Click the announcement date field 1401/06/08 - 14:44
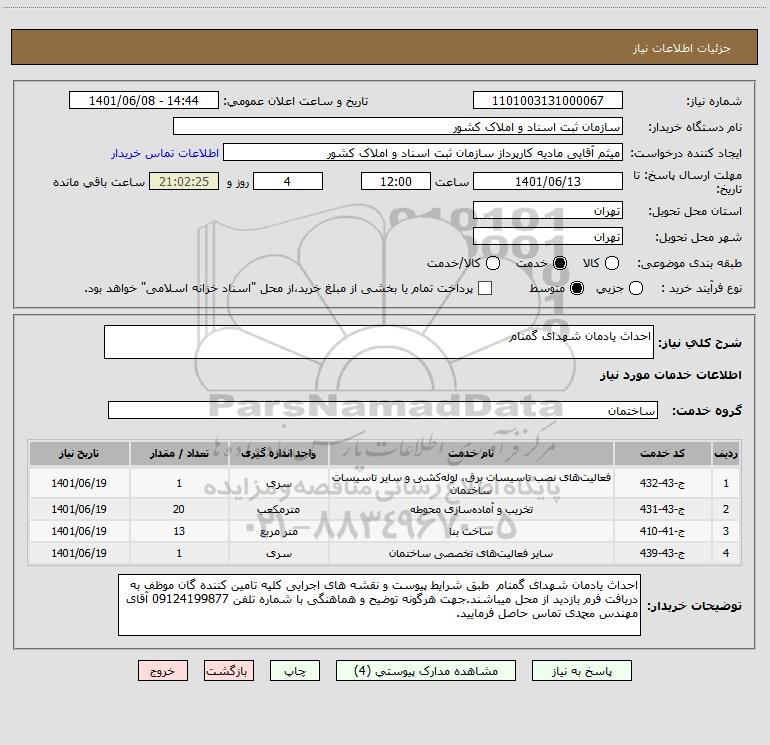The image size is (770, 745). point(144,100)
